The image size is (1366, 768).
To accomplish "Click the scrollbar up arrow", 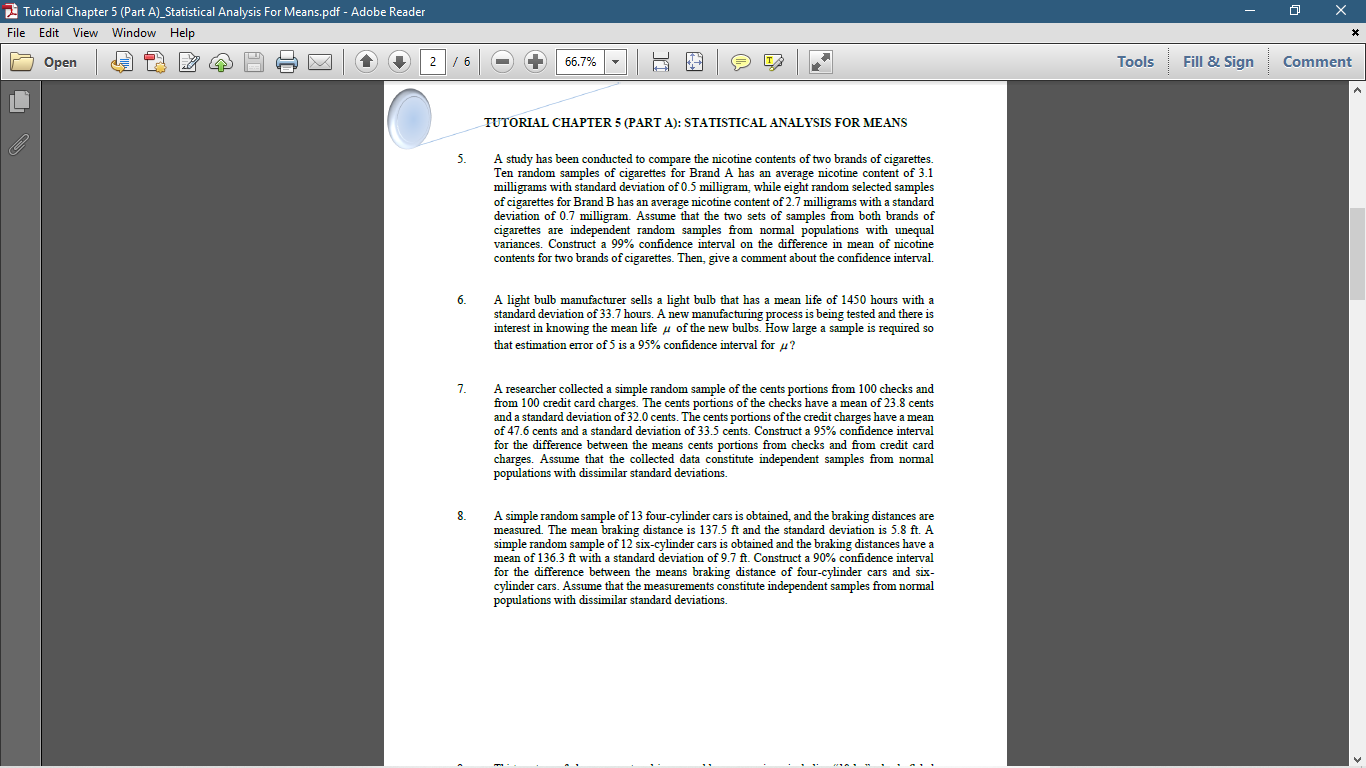I will coord(1357,91).
